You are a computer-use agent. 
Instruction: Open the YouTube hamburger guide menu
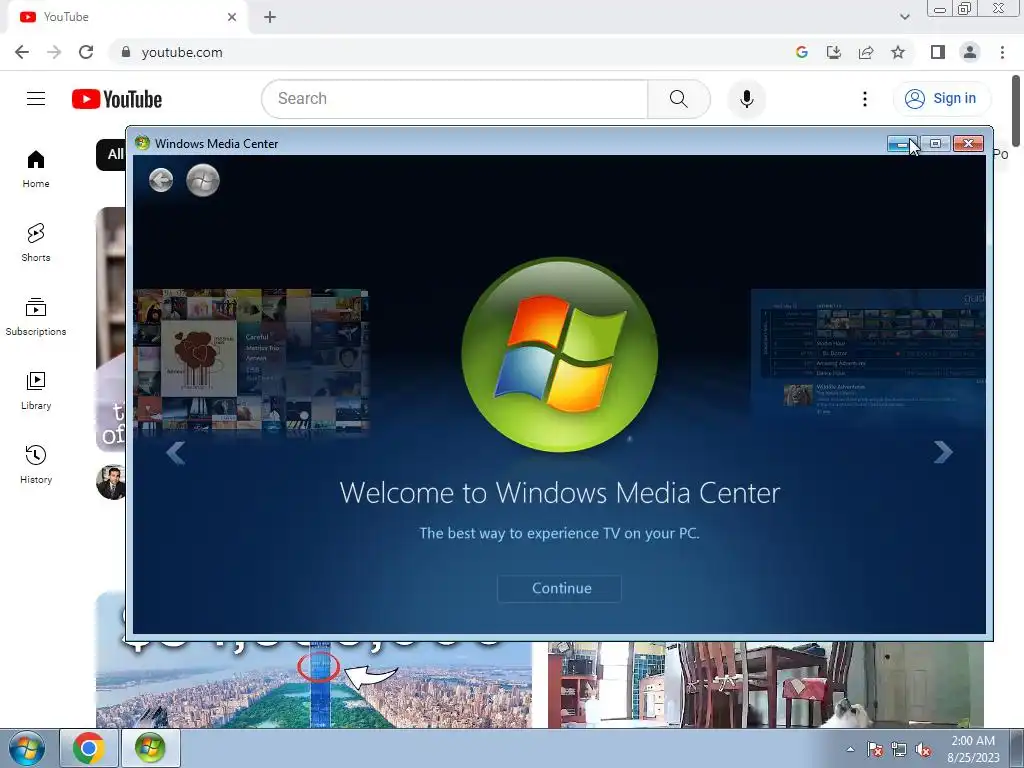(36, 99)
